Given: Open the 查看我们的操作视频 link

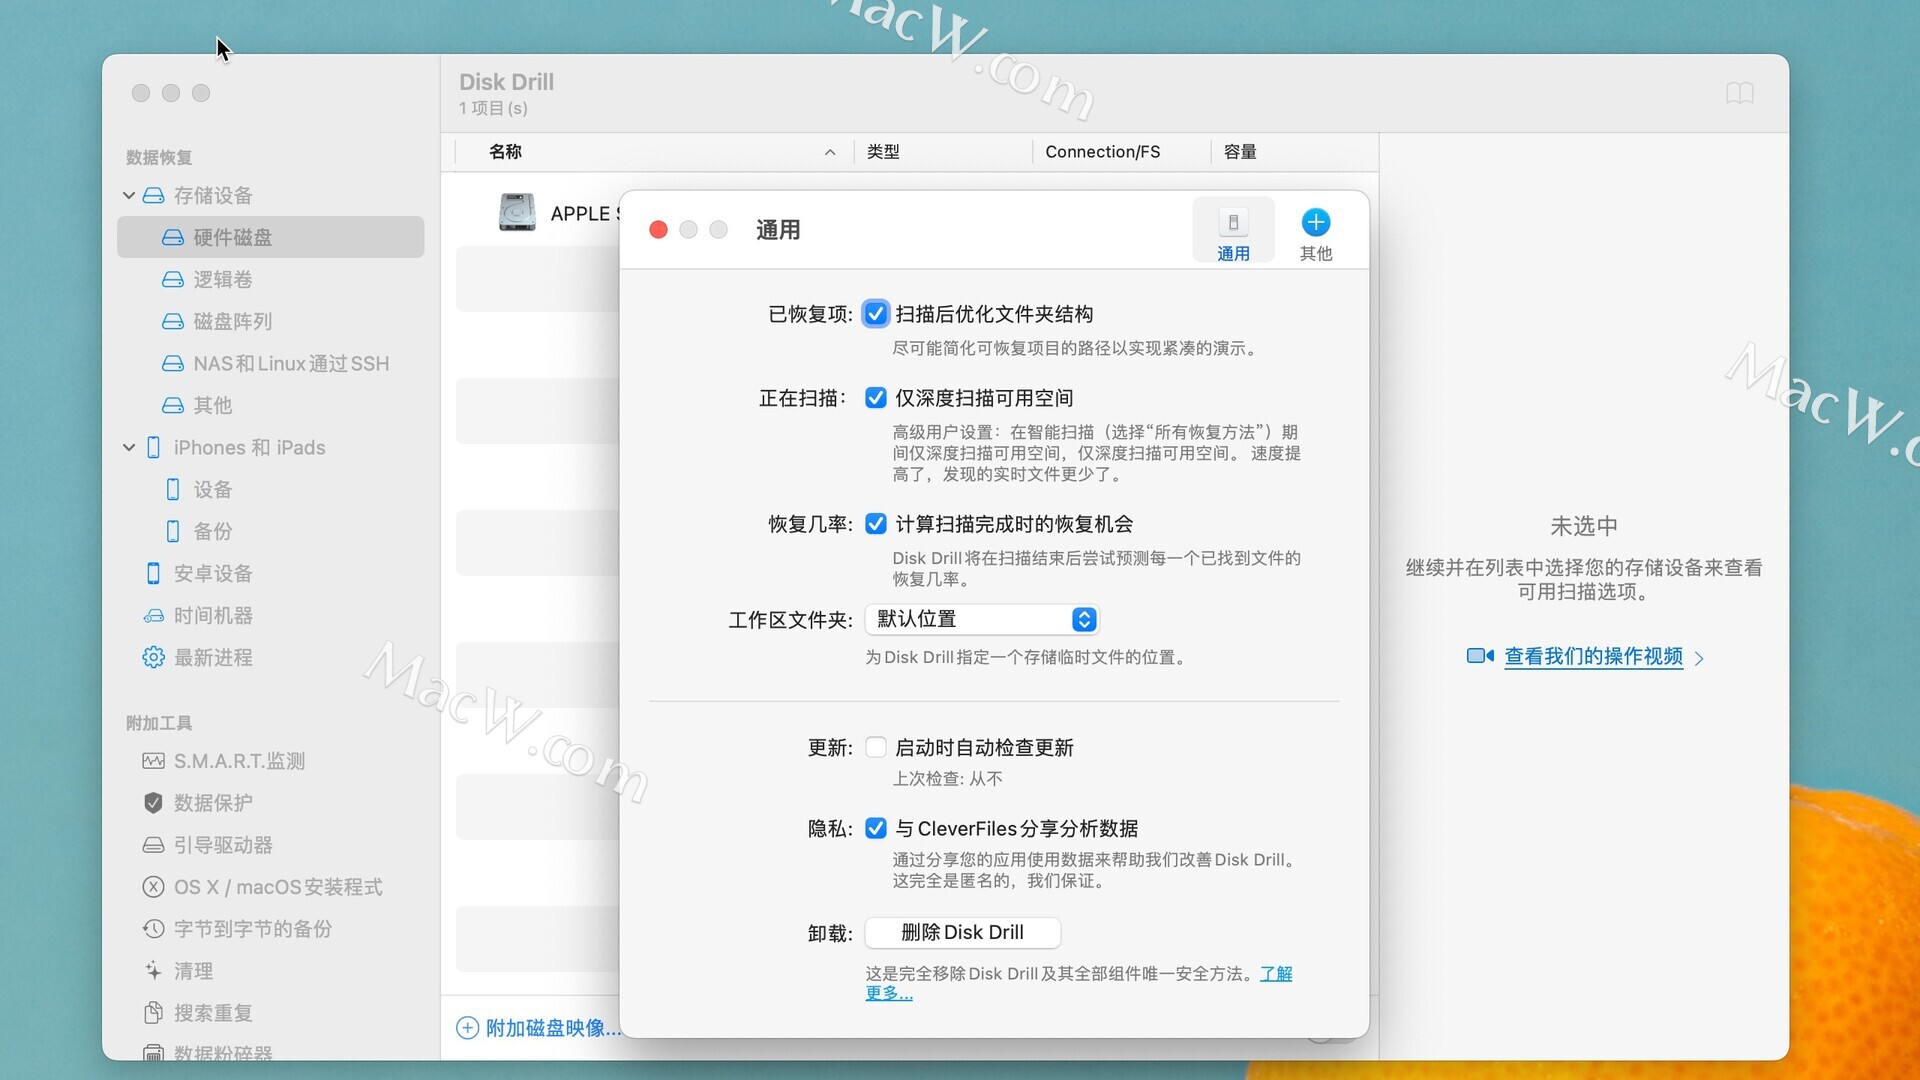Looking at the screenshot, I should pyautogui.click(x=1594, y=656).
